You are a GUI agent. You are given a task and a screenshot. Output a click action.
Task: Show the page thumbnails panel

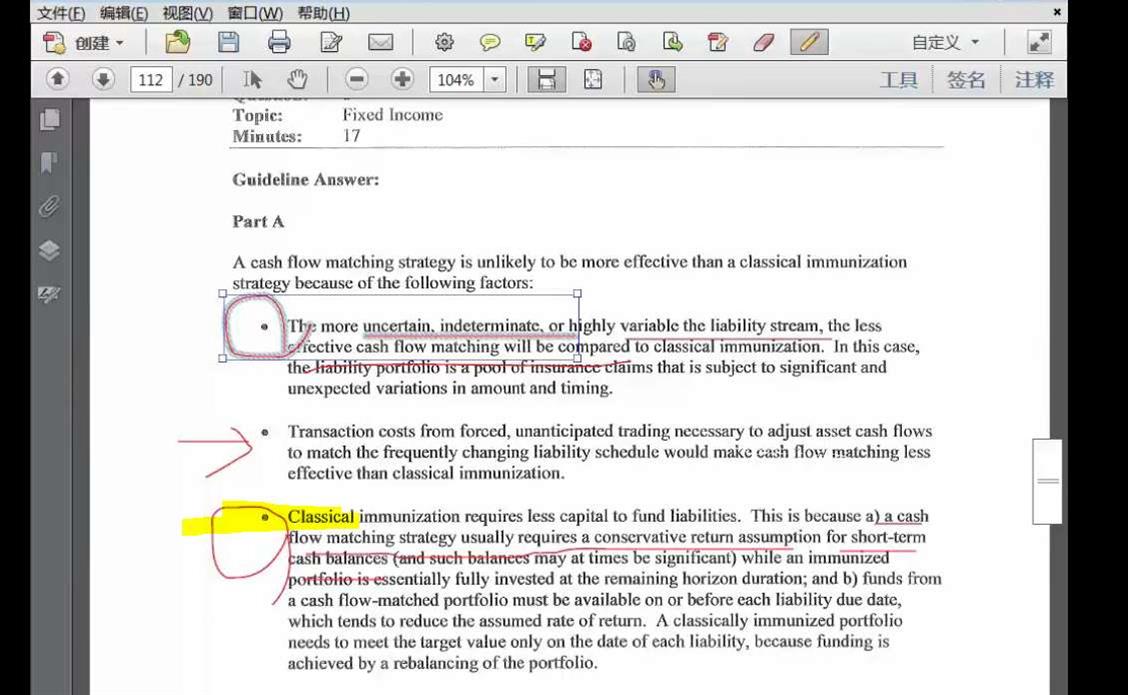[x=50, y=119]
